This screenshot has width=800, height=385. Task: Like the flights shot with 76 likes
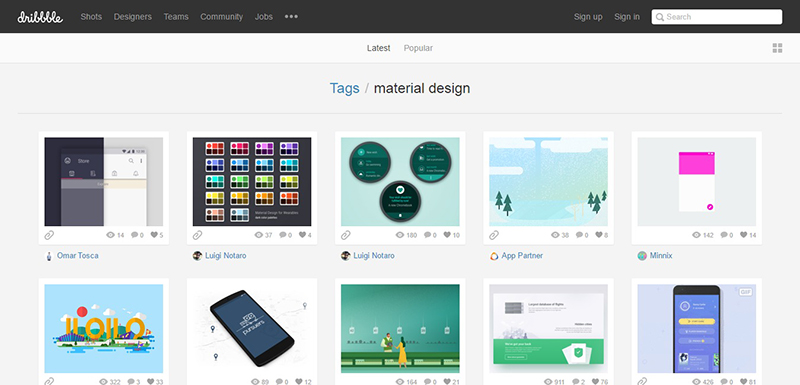pos(595,381)
